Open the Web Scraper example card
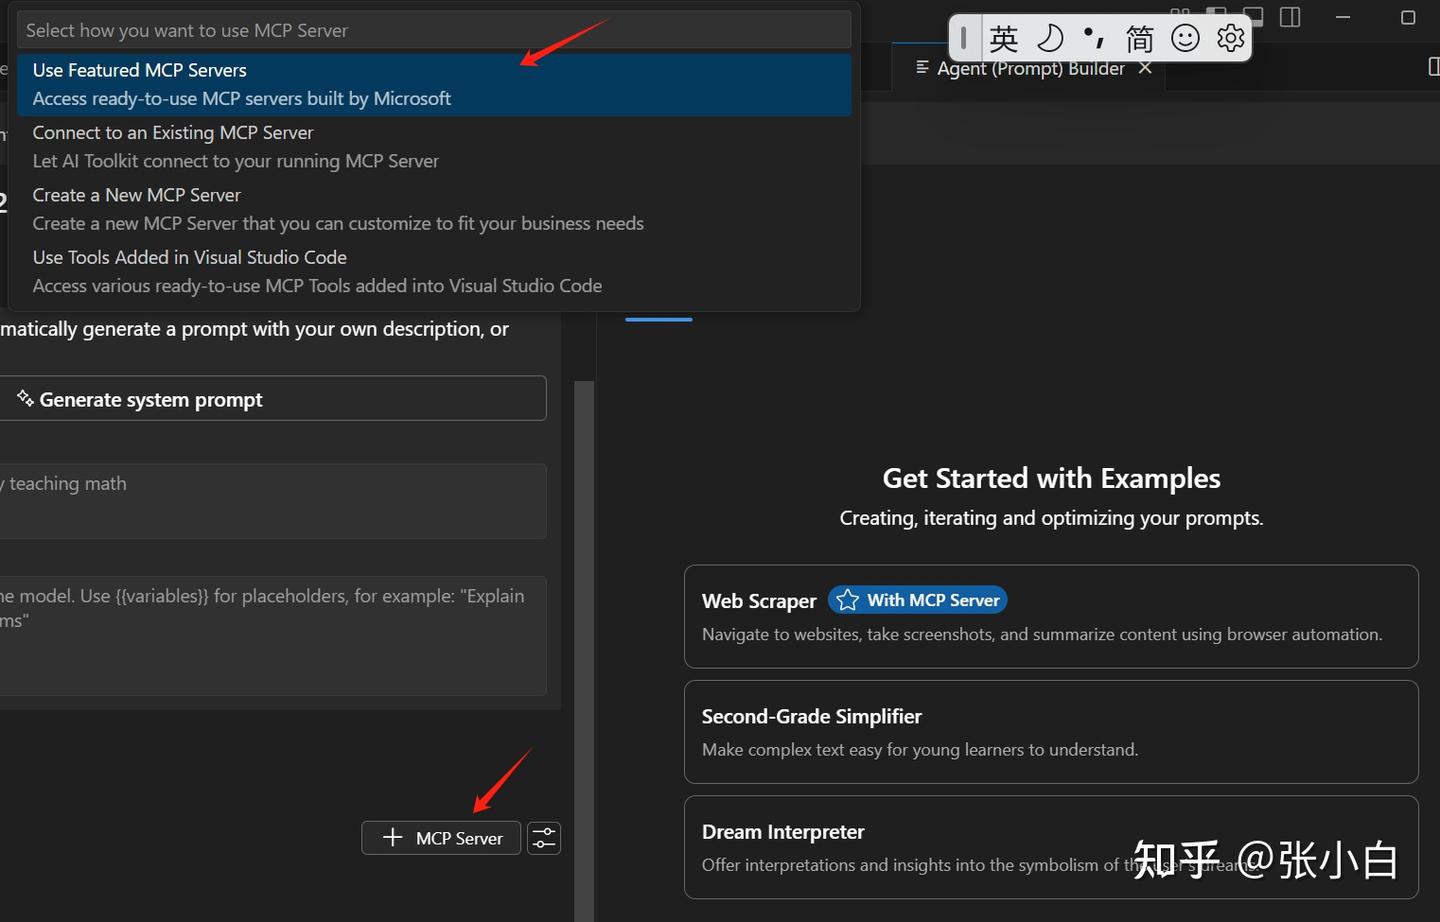The image size is (1440, 922). pyautogui.click(x=1051, y=616)
